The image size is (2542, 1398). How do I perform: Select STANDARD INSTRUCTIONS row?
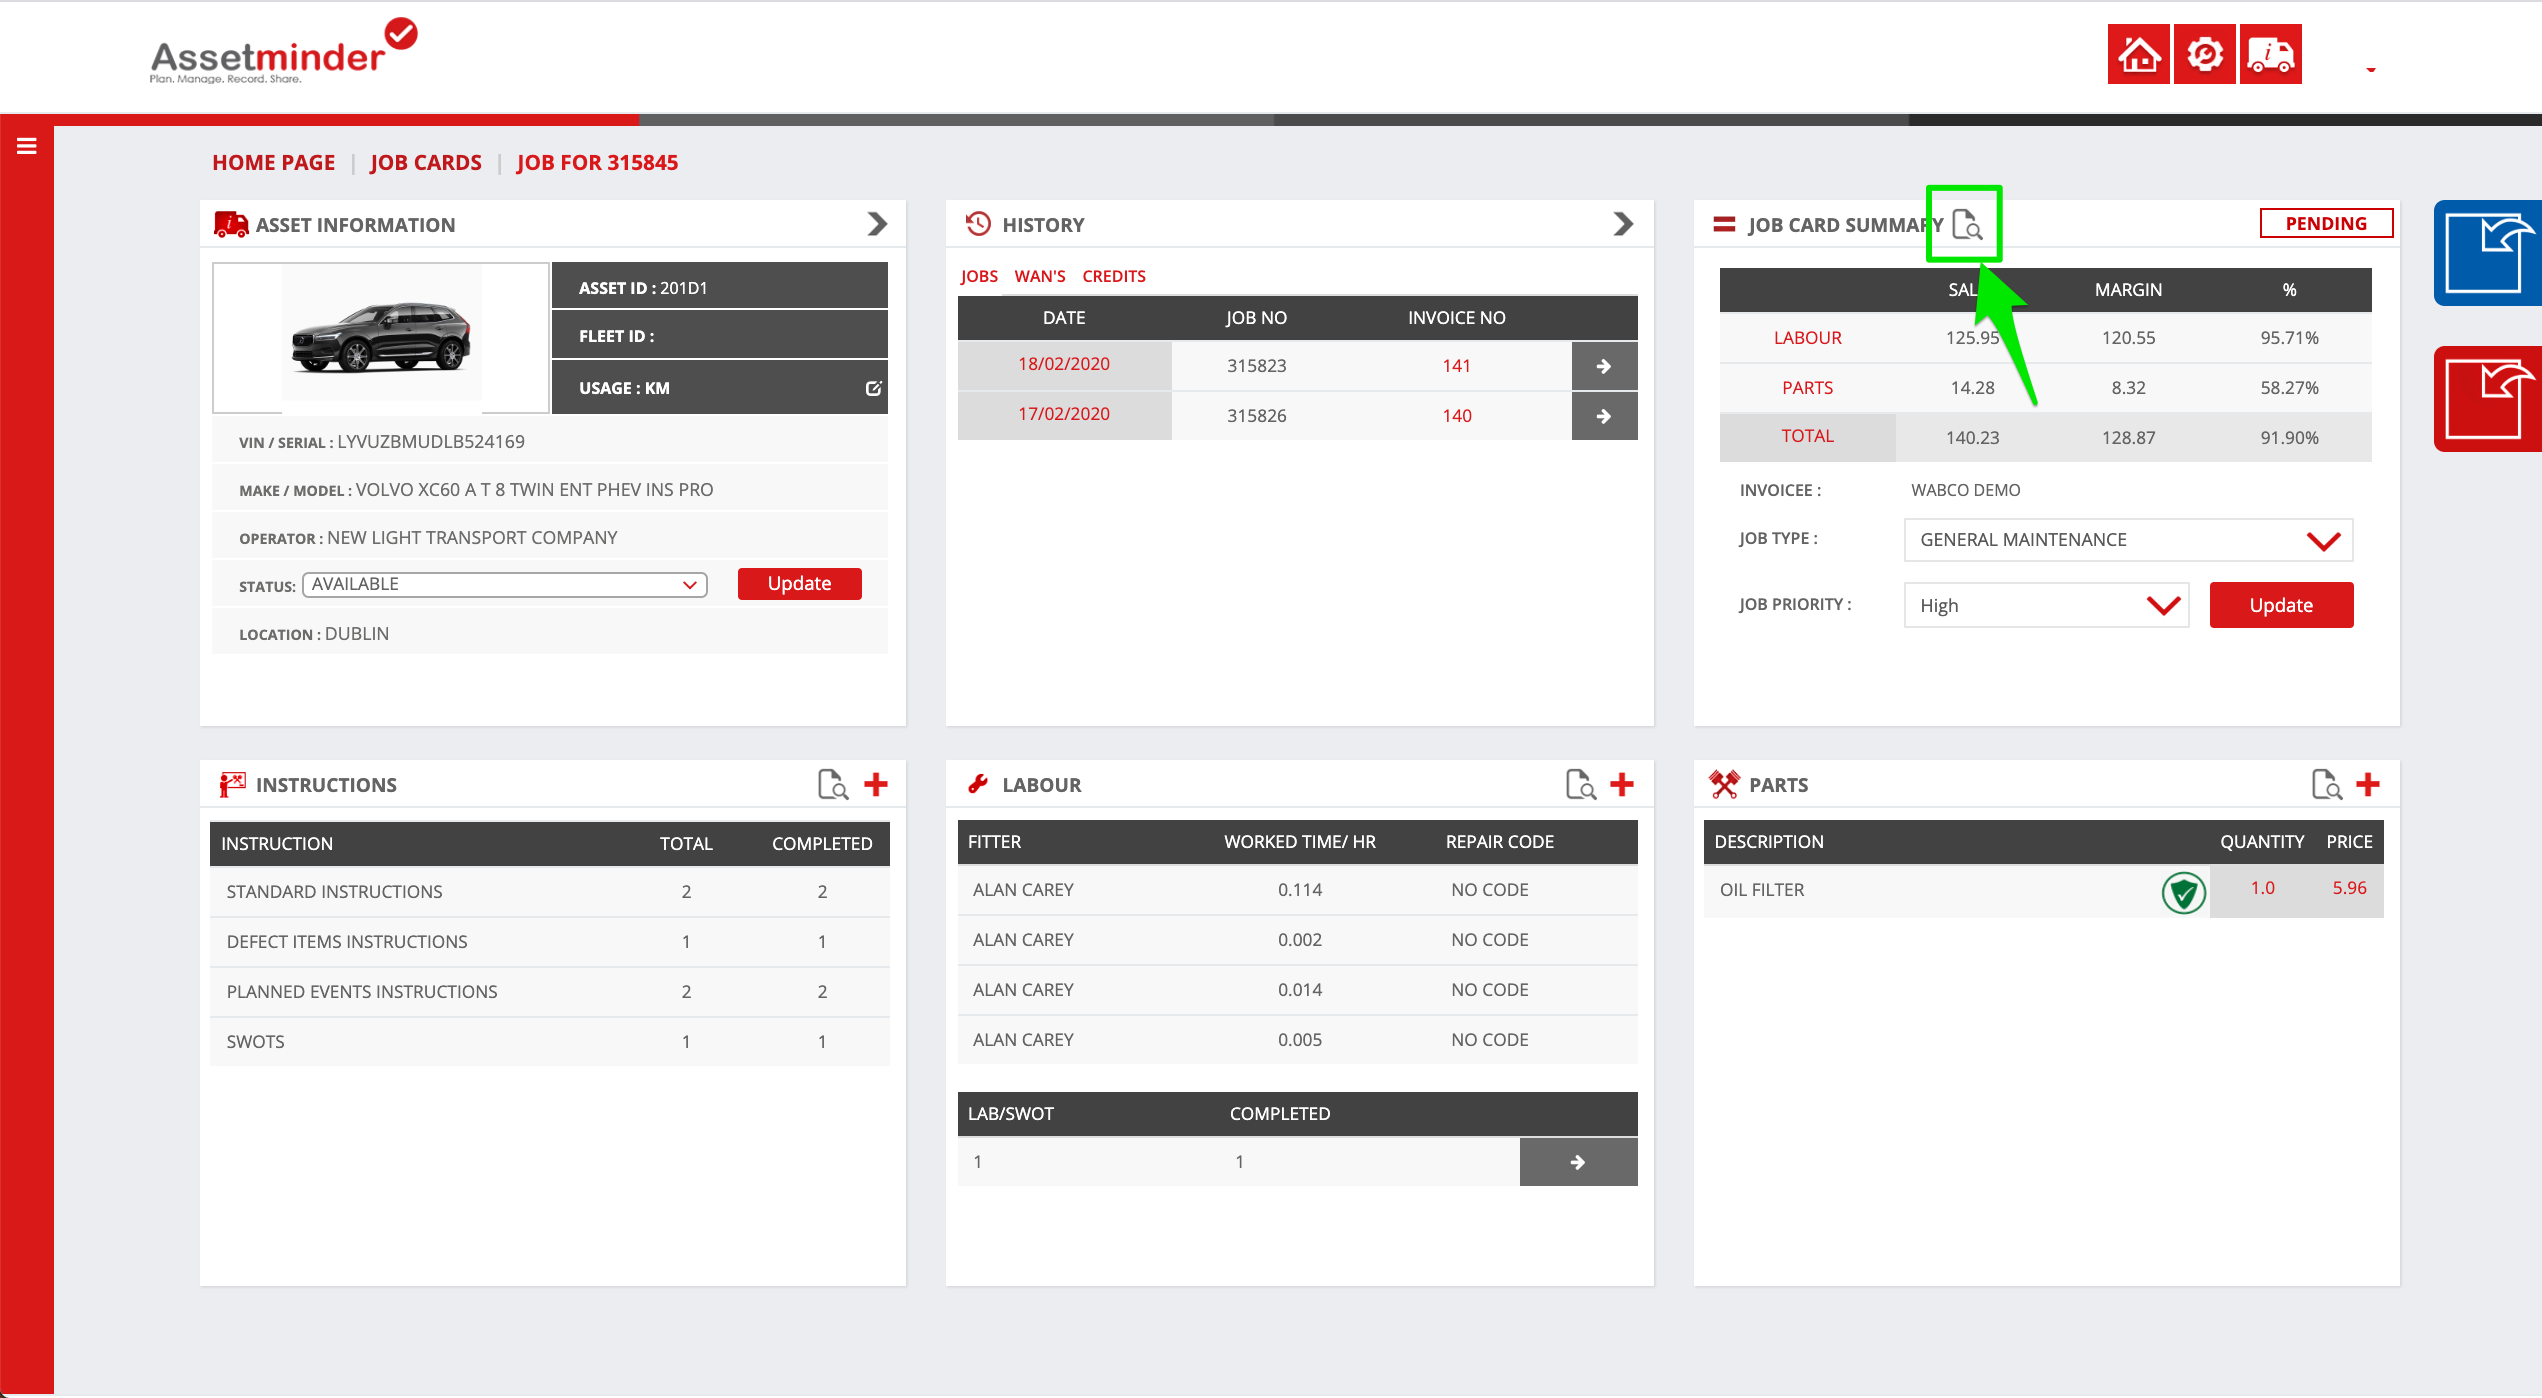(550, 892)
